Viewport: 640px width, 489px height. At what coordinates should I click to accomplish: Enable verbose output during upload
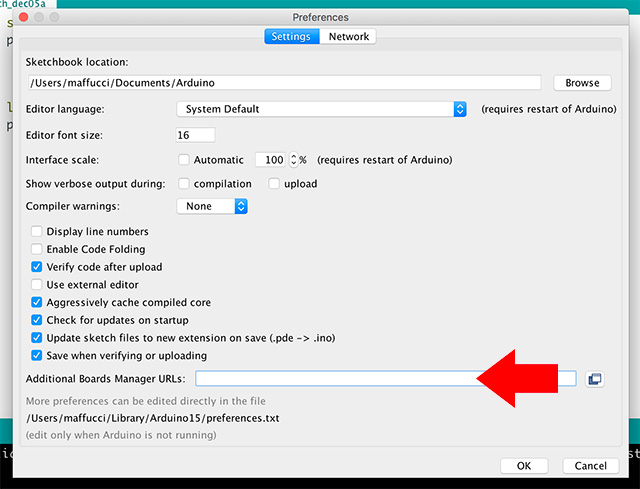(x=274, y=183)
